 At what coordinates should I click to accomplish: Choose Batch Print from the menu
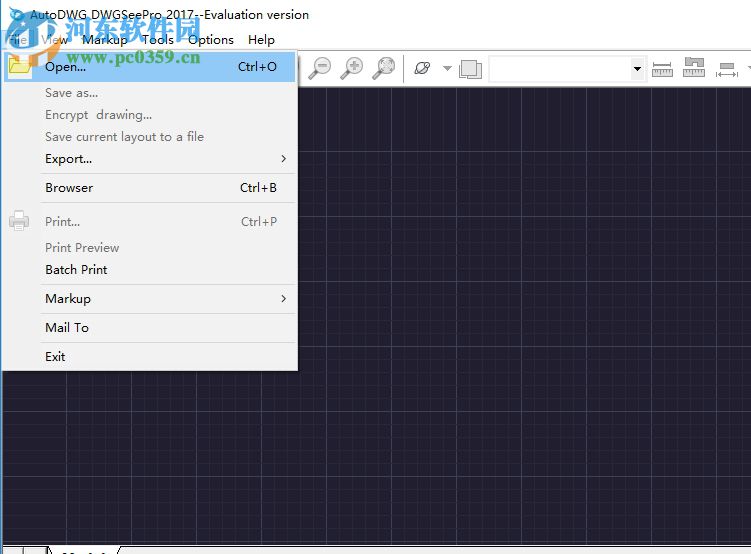(x=149, y=270)
